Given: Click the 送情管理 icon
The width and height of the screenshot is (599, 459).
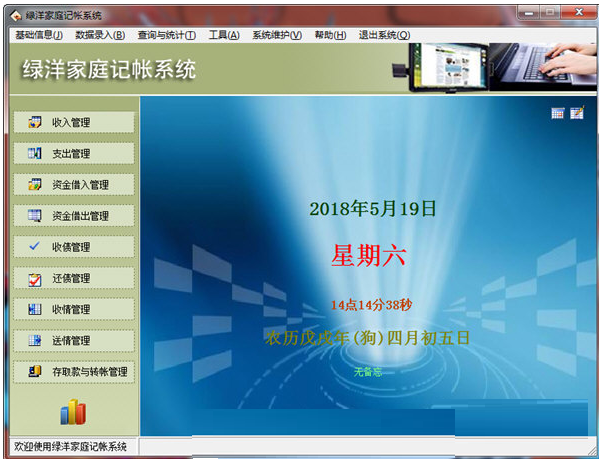Looking at the screenshot, I should (x=35, y=340).
